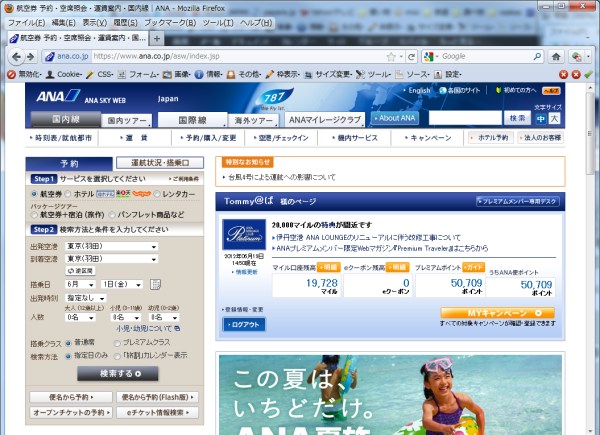The width and height of the screenshot is (600, 435).
Task: Open the 小児 passenger count dropdown
Action: [x=126, y=317]
